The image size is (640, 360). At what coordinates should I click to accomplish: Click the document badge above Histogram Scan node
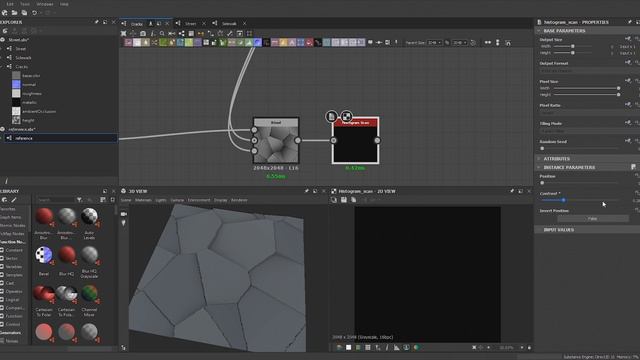pyautogui.click(x=331, y=117)
